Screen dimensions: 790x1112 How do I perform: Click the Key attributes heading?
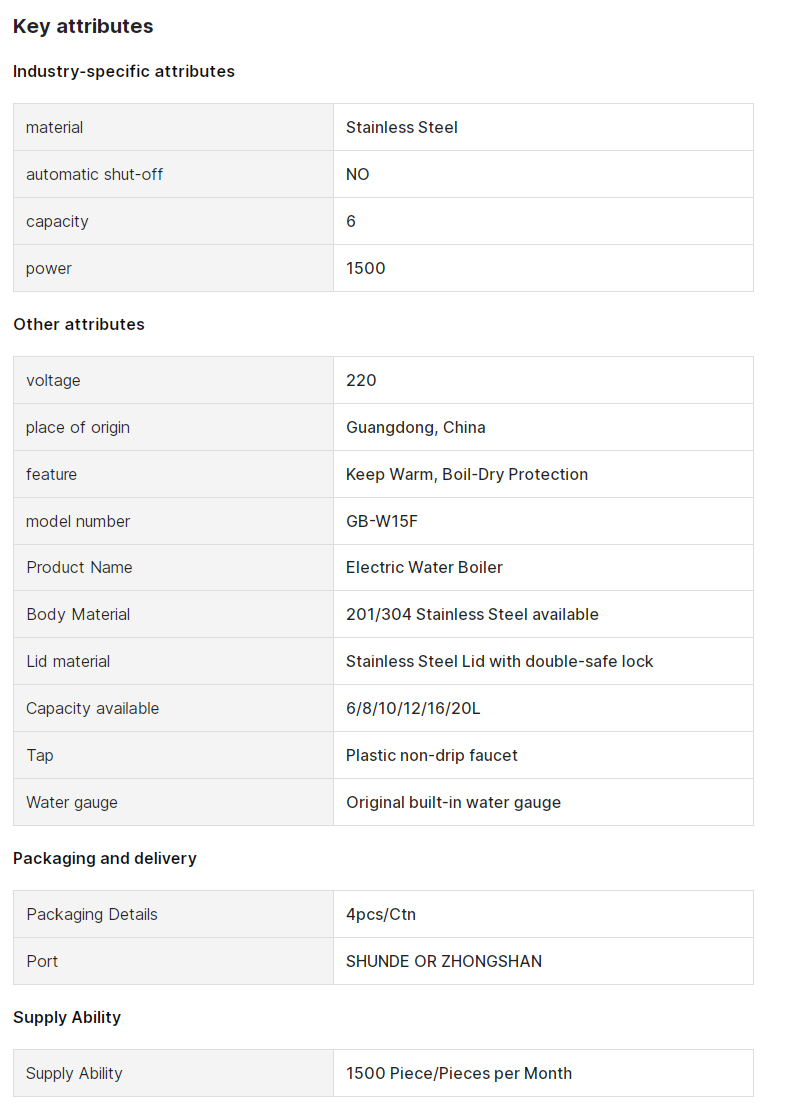tap(83, 26)
